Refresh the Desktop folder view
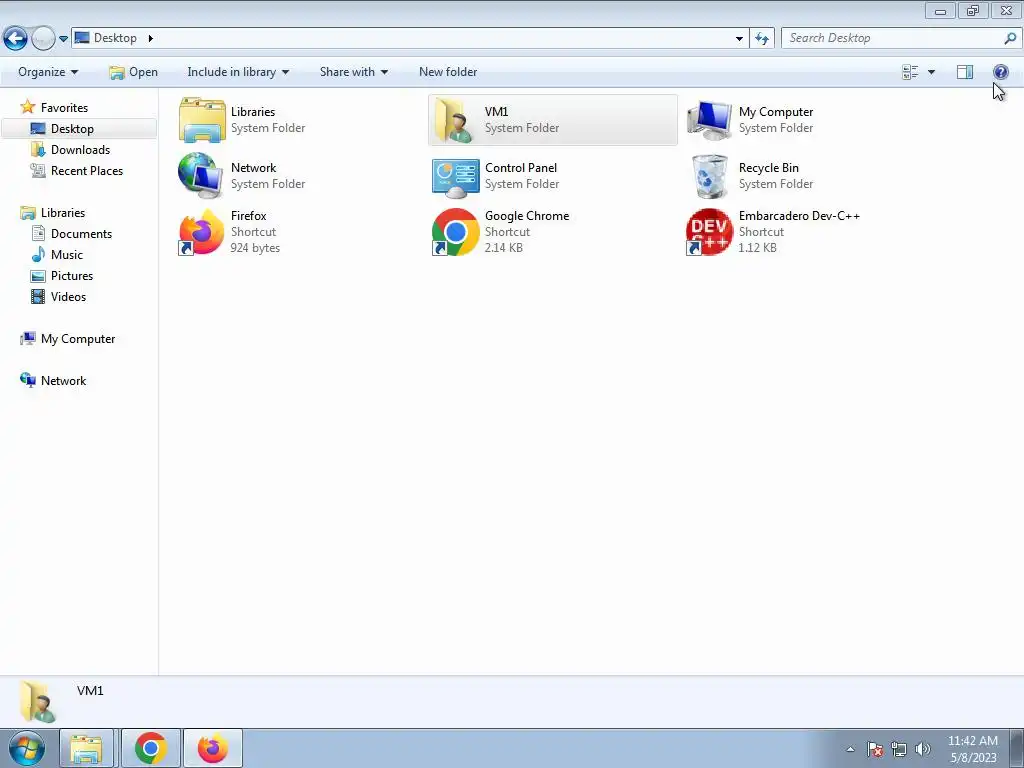Viewport: 1024px width, 768px height. (x=762, y=39)
